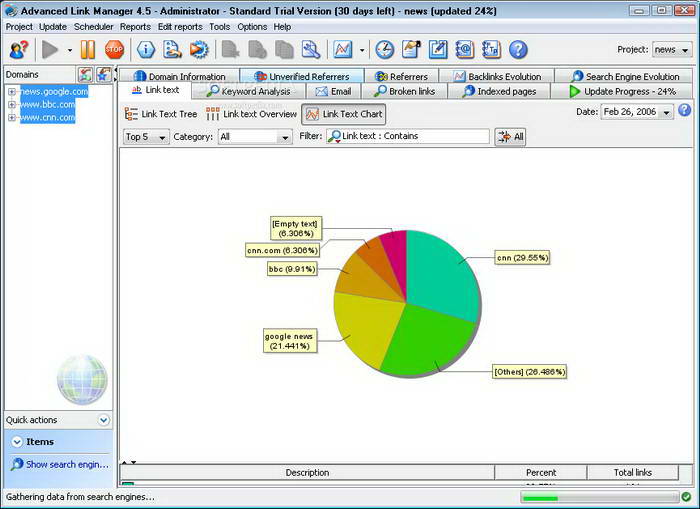Open the Help menu
Screen dimensions: 700x509
pyautogui.click(x=282, y=27)
